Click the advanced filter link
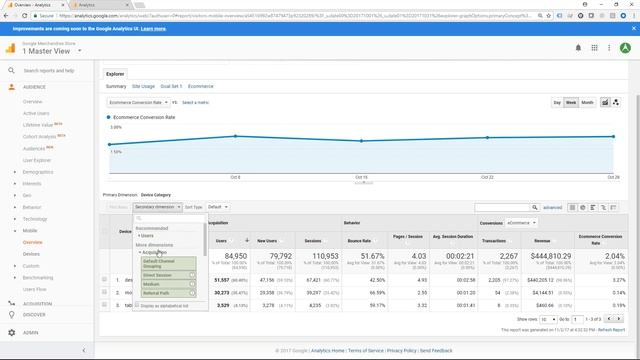Viewport: 640px width, 360px height. (552, 208)
